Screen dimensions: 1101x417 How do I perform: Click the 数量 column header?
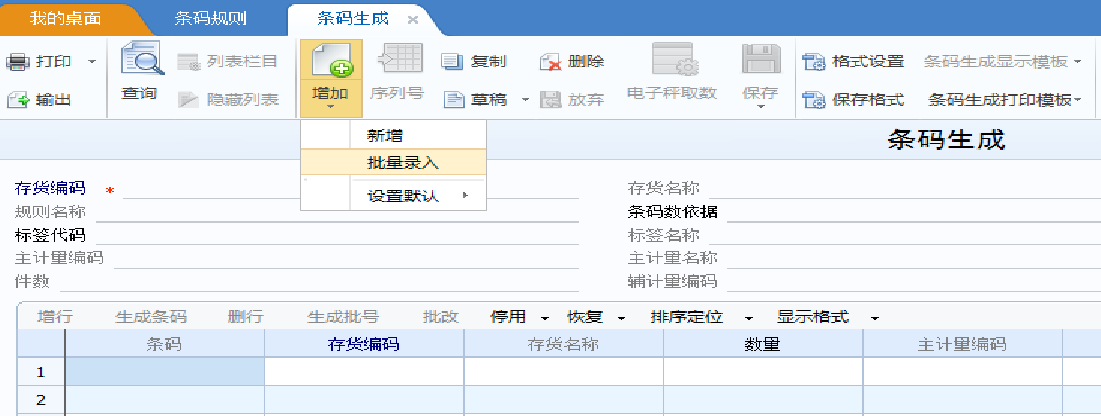(763, 344)
